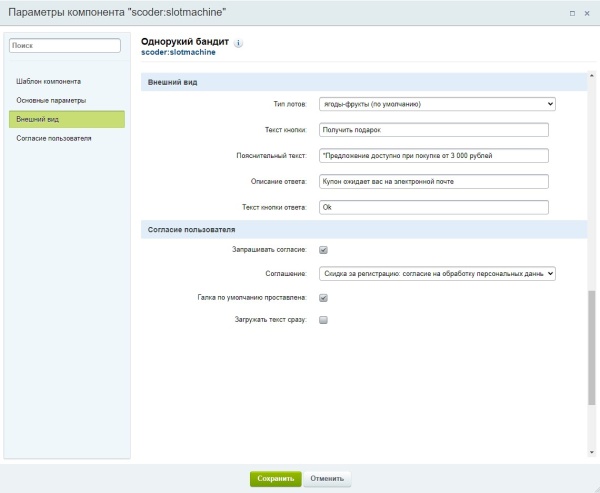Image resolution: width=600 pixels, height=493 pixels.
Task: Uncheck Галка по умолчанию проставлена
Action: [323, 298]
